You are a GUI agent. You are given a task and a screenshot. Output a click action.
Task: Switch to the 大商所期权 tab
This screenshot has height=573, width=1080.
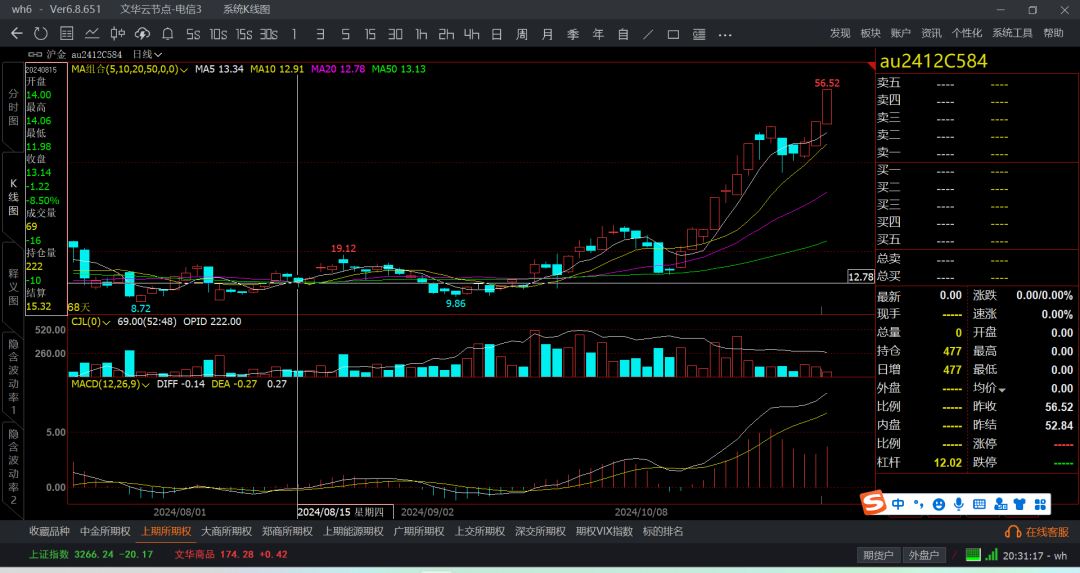click(226, 532)
